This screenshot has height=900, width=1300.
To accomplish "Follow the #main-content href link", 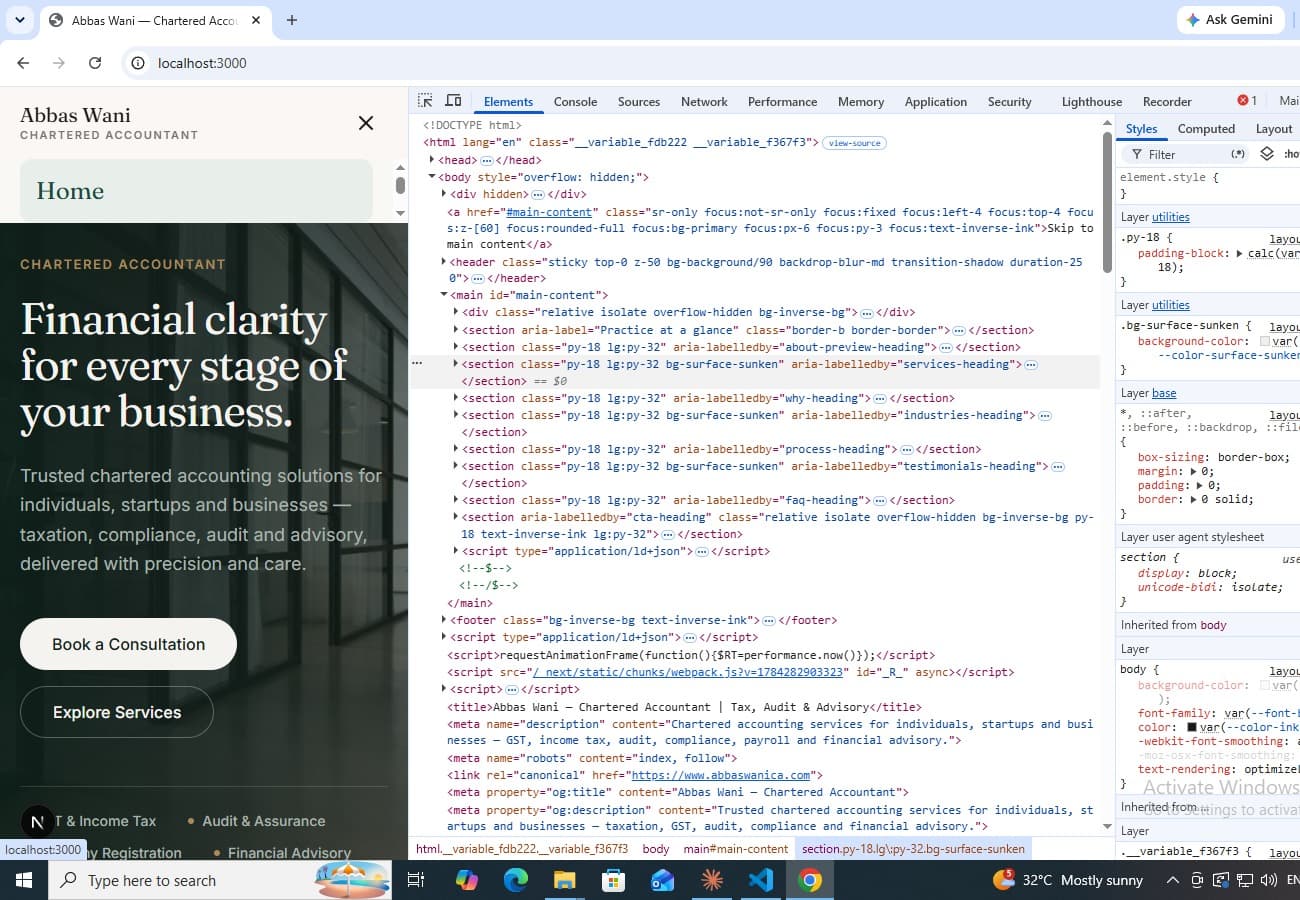I will (549, 212).
